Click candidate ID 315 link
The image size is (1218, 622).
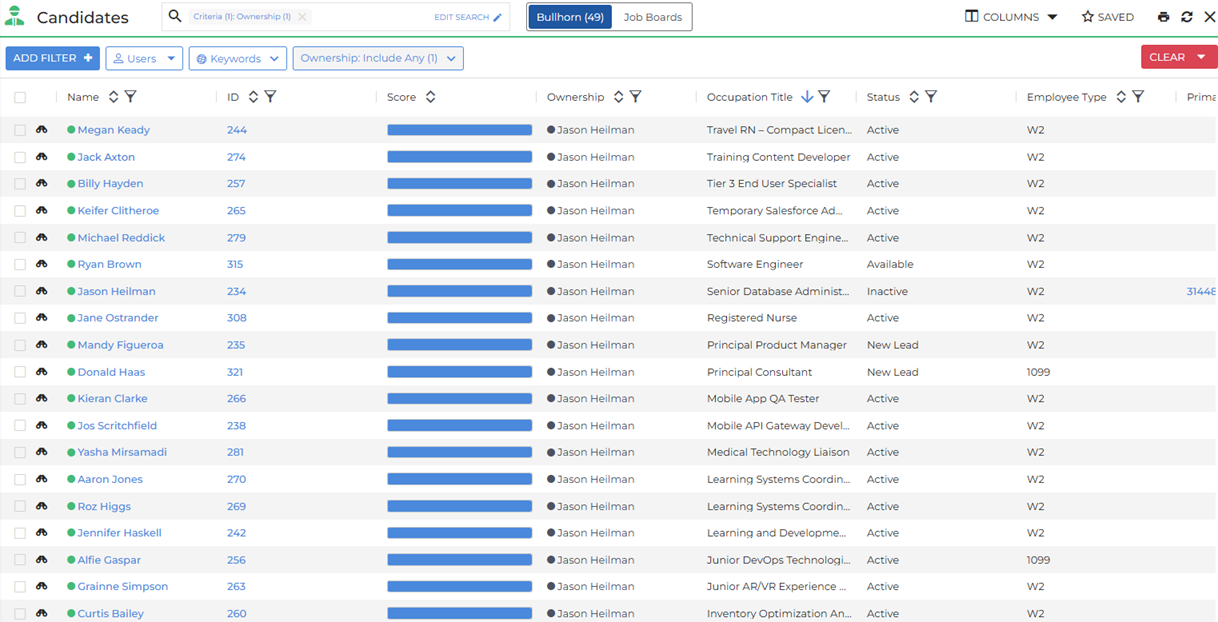click(235, 264)
